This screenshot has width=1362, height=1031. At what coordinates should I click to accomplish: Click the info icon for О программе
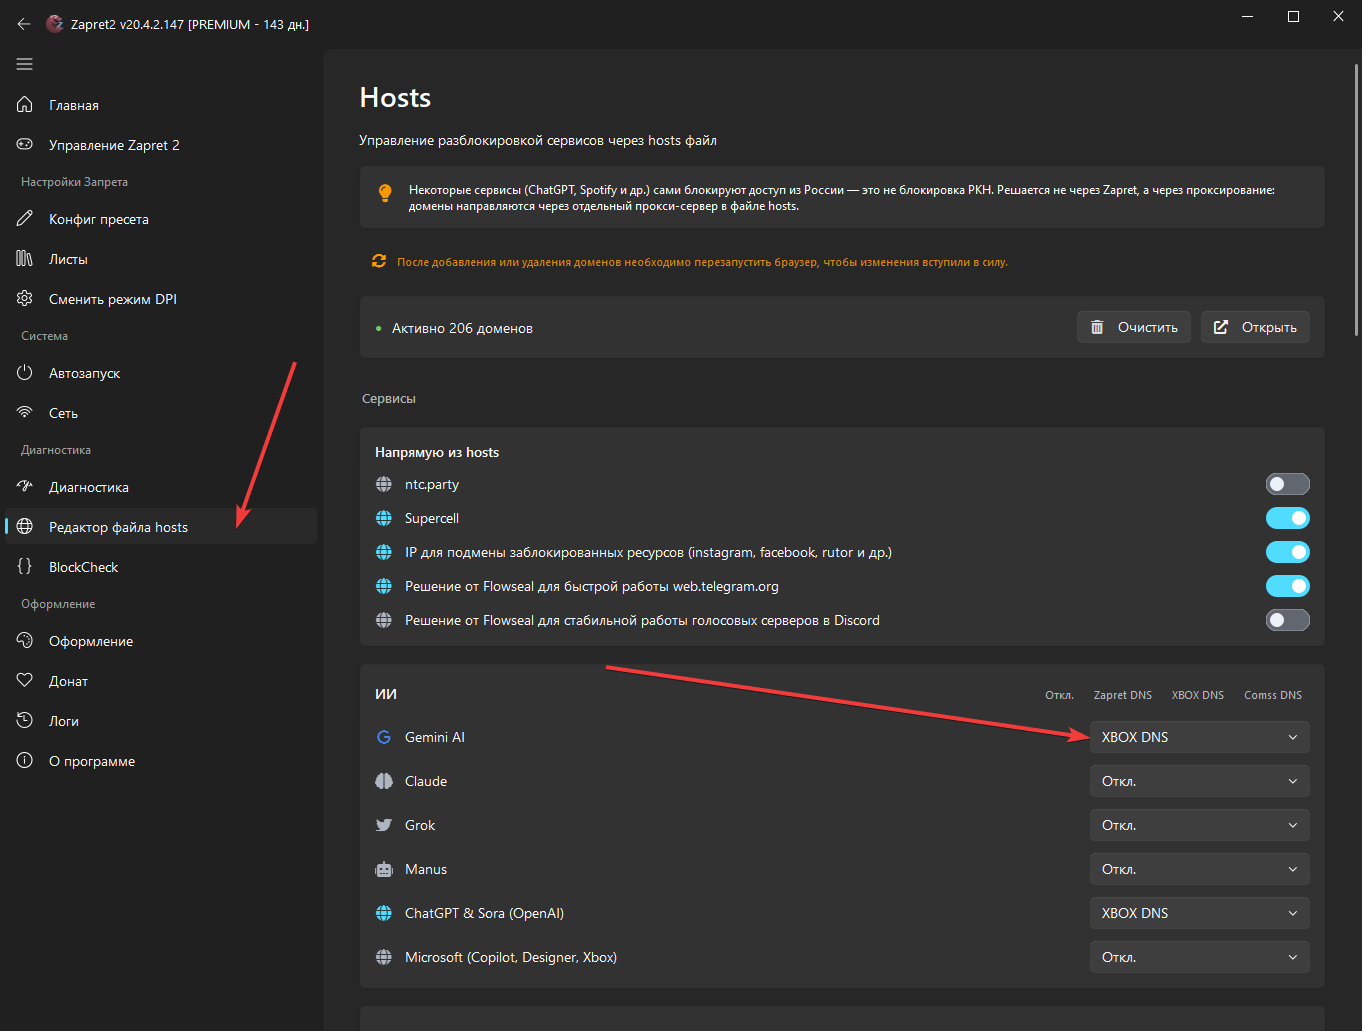25,761
